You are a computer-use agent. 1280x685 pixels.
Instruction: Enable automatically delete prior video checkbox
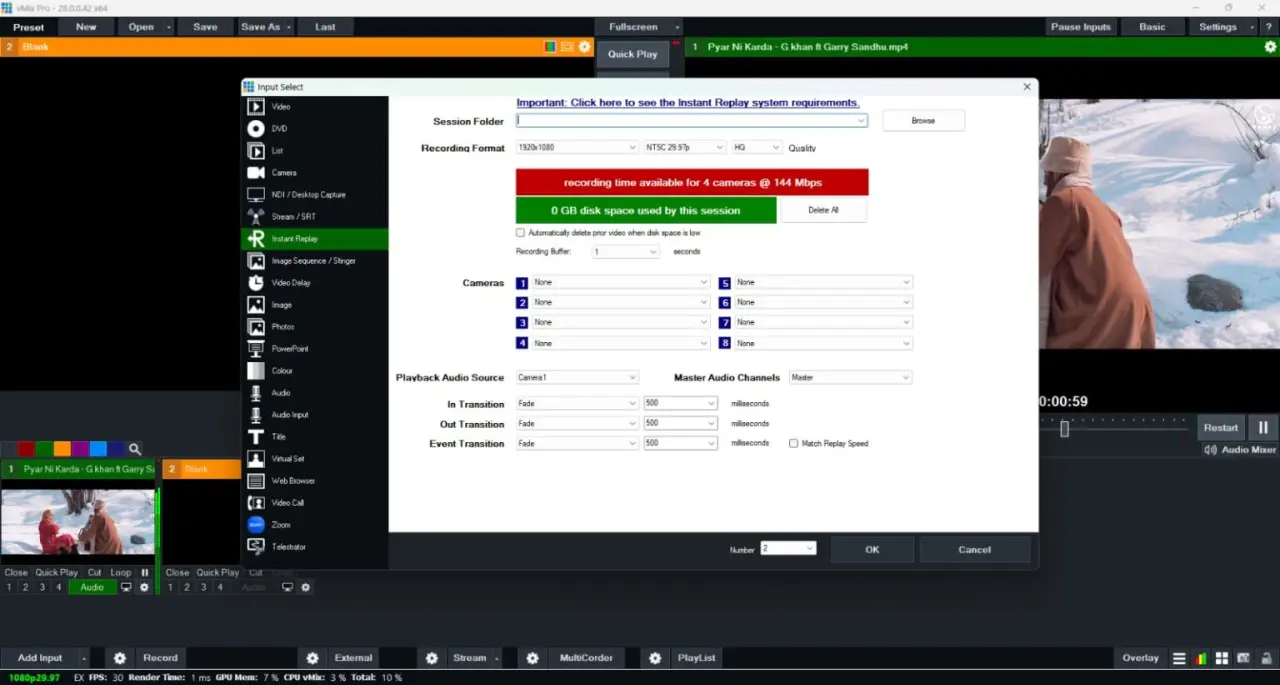[x=520, y=232]
